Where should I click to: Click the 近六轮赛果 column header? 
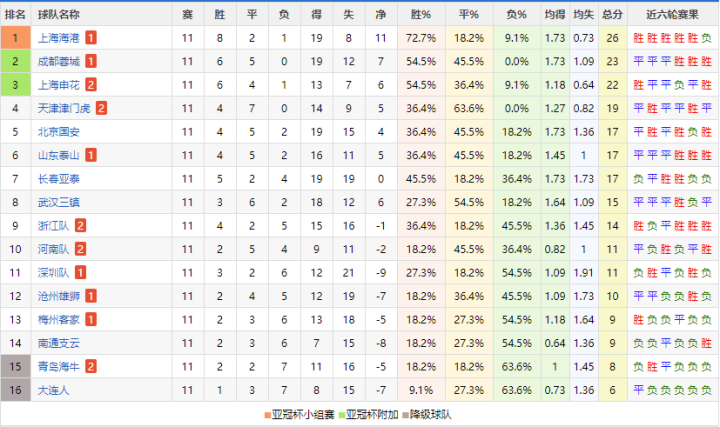(x=673, y=14)
